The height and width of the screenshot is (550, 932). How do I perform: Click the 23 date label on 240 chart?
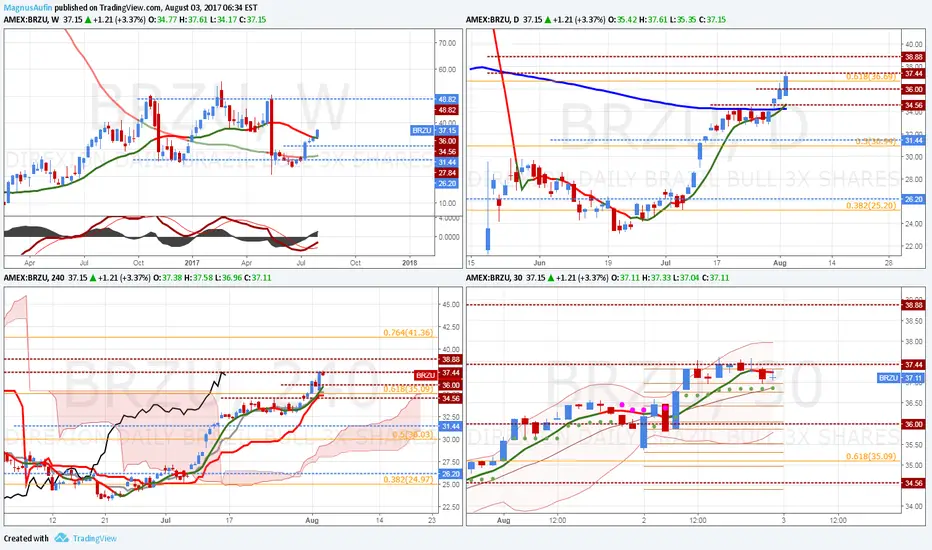tap(432, 520)
